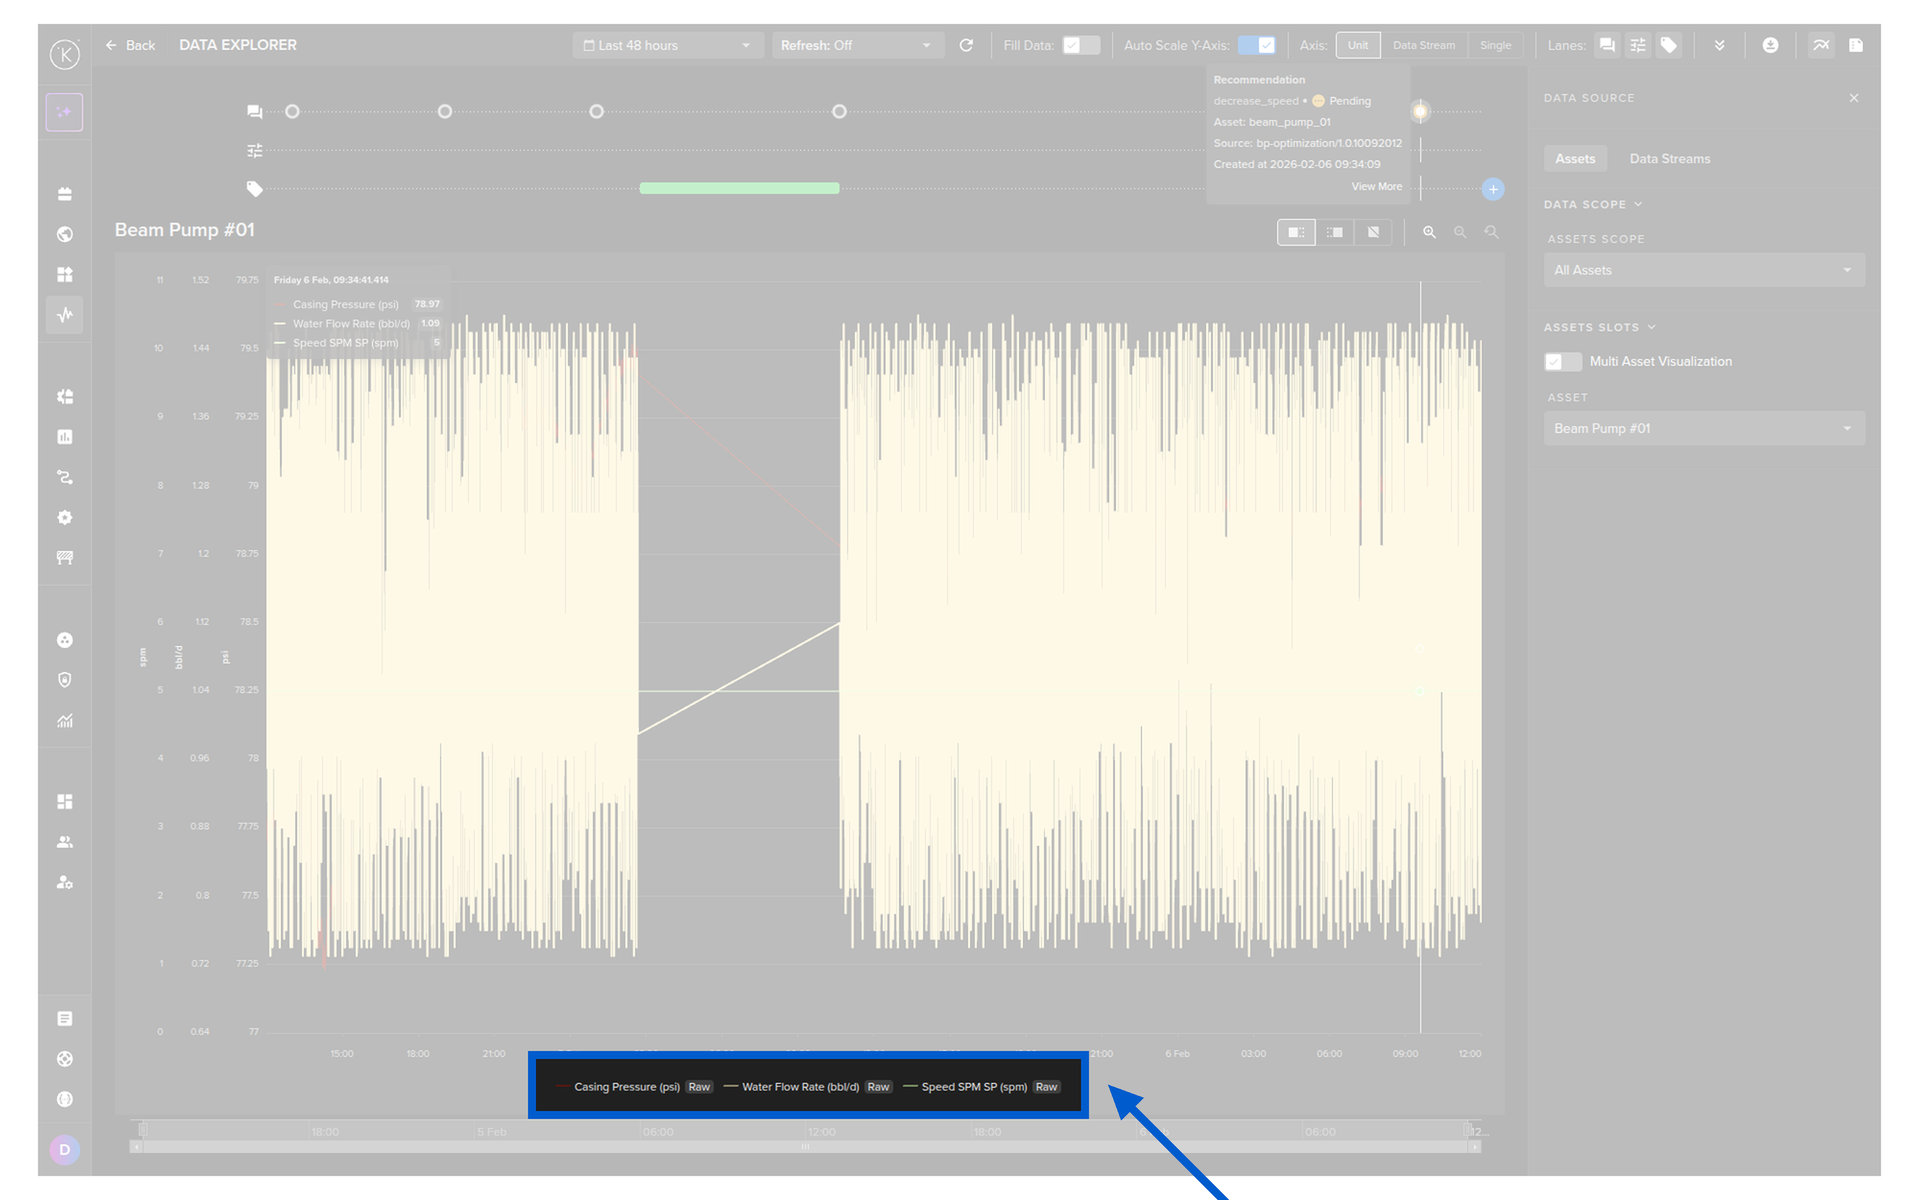Select the Data Stream axis option
The height and width of the screenshot is (1200, 1920).
tap(1423, 45)
